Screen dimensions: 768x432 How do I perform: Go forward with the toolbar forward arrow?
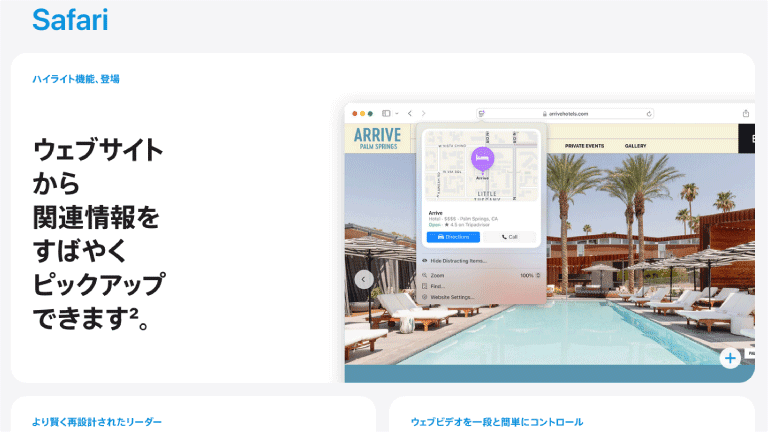pos(424,113)
